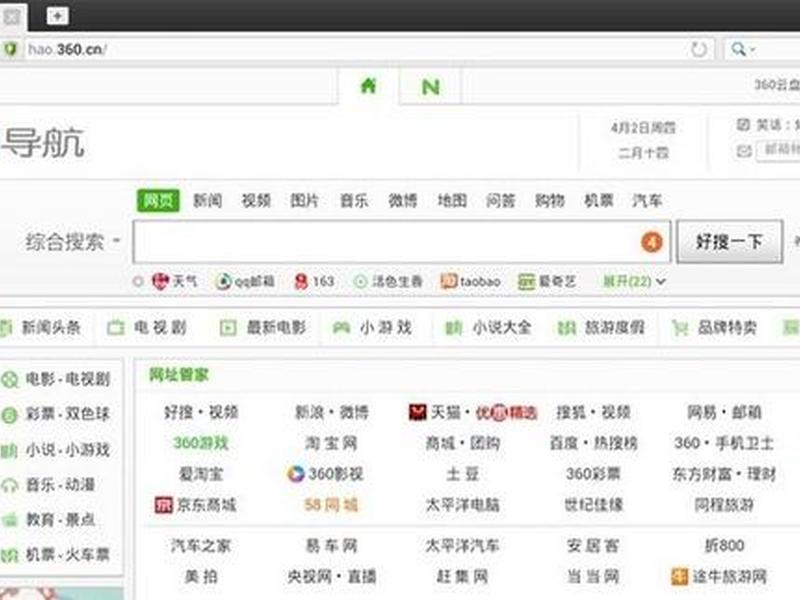Image resolution: width=800 pixels, height=600 pixels.
Task: Click the 4月2日 date display
Action: coord(643,128)
